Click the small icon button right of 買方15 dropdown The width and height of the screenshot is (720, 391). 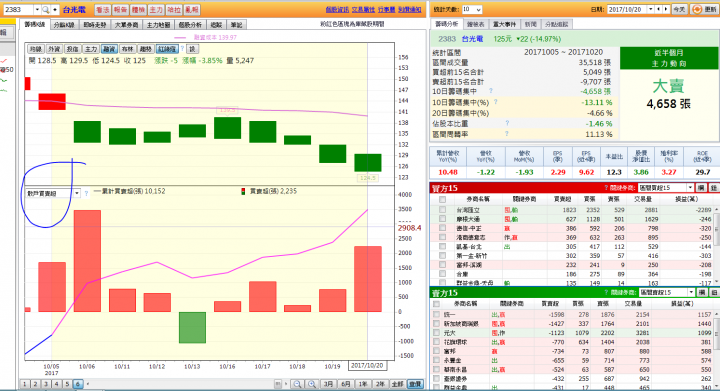701,188
